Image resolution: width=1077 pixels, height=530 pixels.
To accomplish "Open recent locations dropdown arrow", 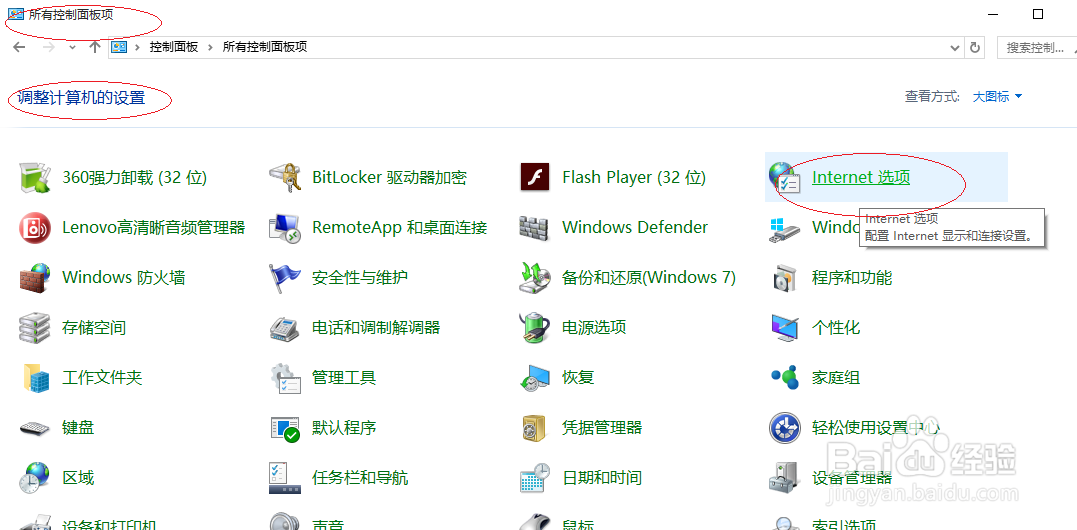I will pos(73,47).
